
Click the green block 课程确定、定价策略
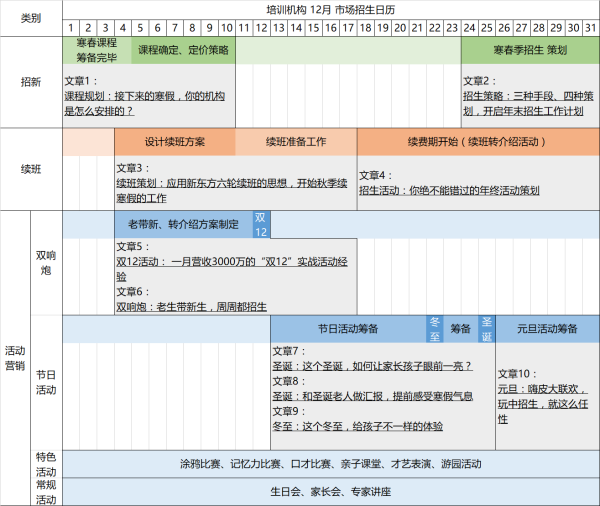[x=183, y=50]
